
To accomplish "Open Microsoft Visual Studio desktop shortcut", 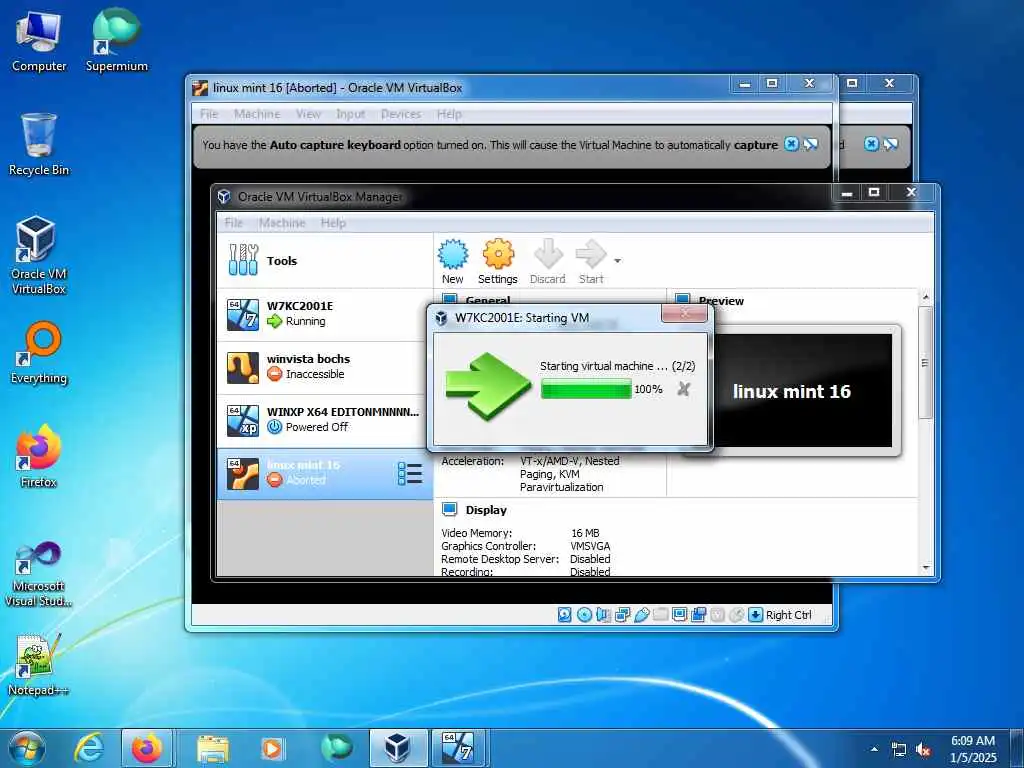I will coord(39,575).
